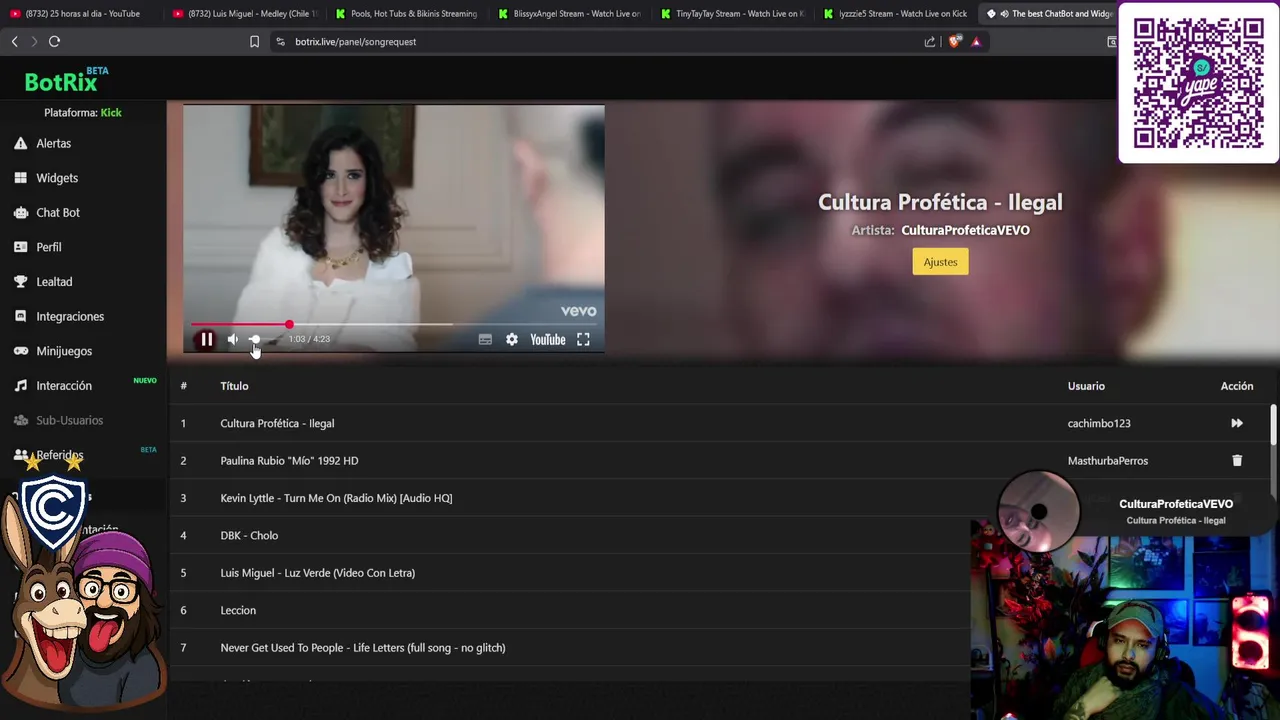Delete Paulina Rubio song from queue

pos(1237,460)
